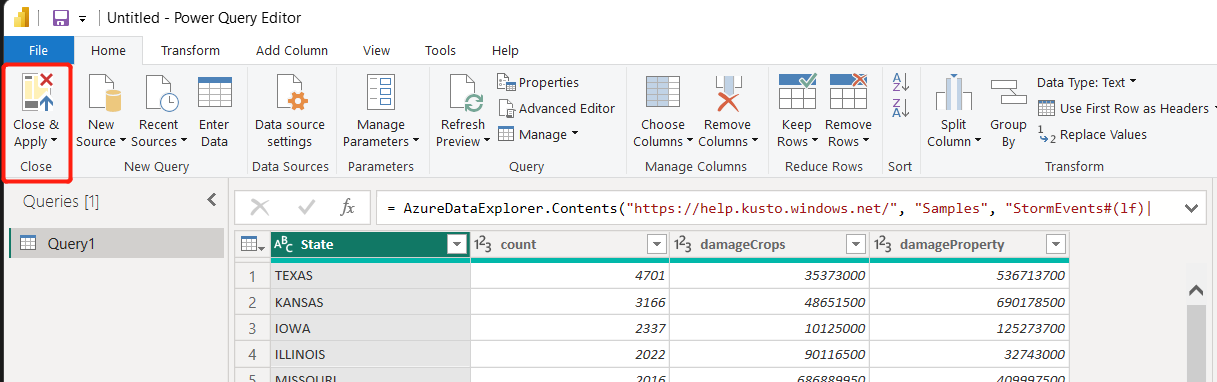Open the Data Type: Text dropdown
Viewport: 1217px width, 382px height.
pos(1087,83)
